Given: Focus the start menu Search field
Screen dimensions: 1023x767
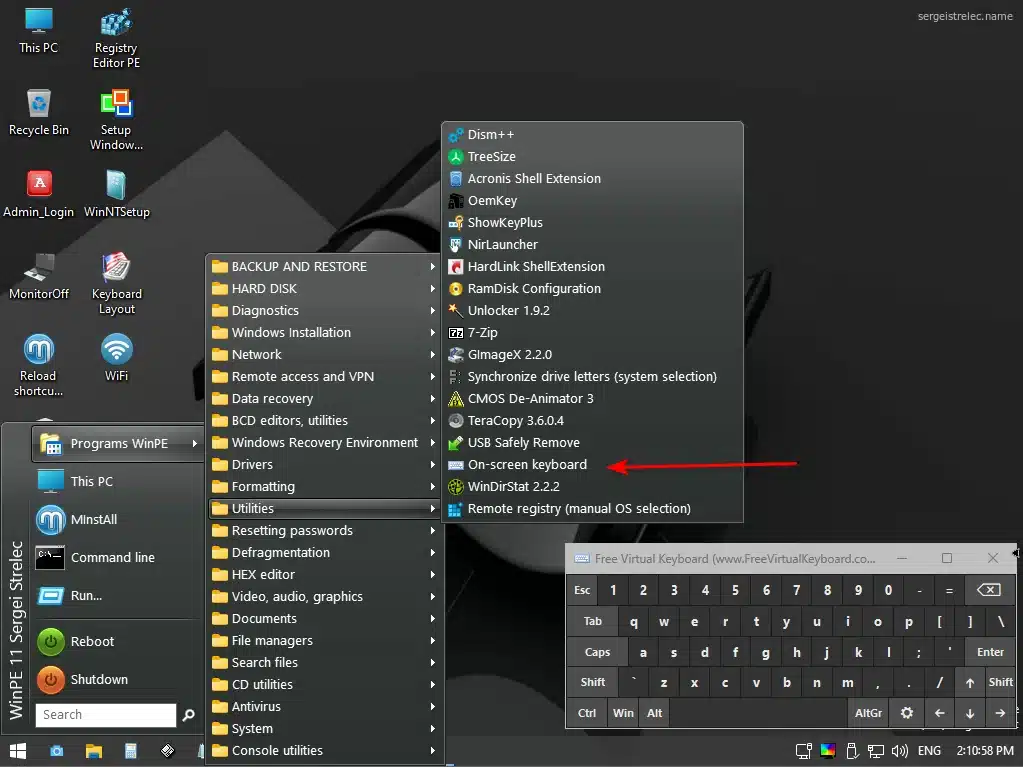Looking at the screenshot, I should click(x=106, y=715).
